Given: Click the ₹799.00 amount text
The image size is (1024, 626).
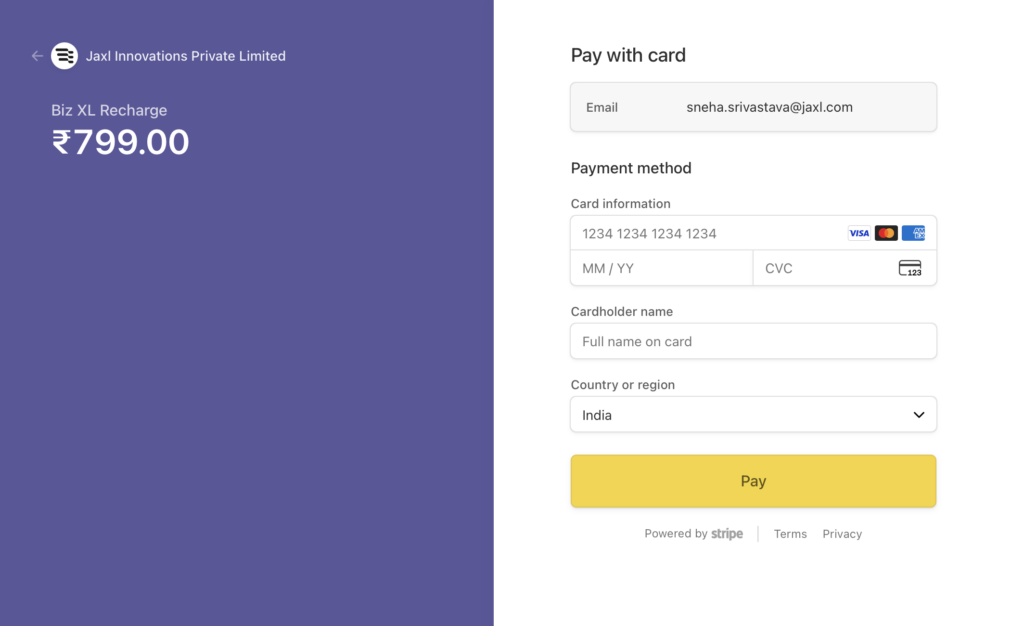Looking at the screenshot, I should [x=120, y=142].
